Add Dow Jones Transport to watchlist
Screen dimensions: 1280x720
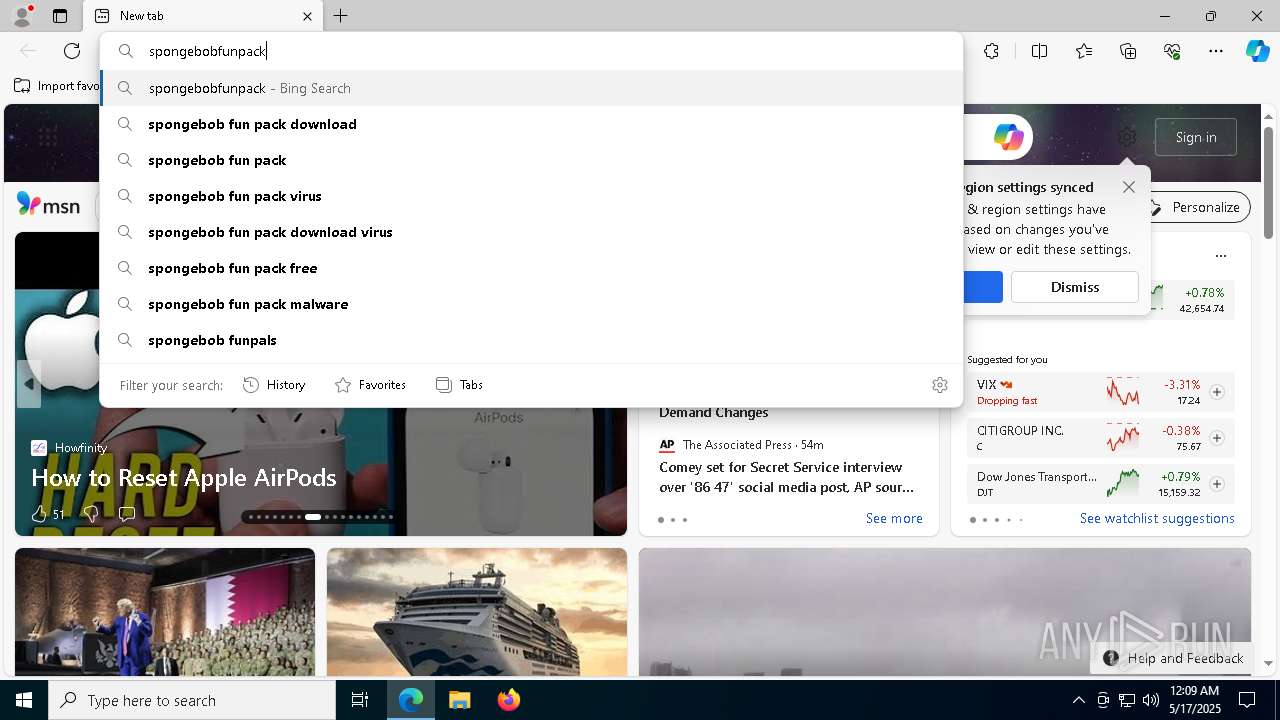[x=1217, y=484]
